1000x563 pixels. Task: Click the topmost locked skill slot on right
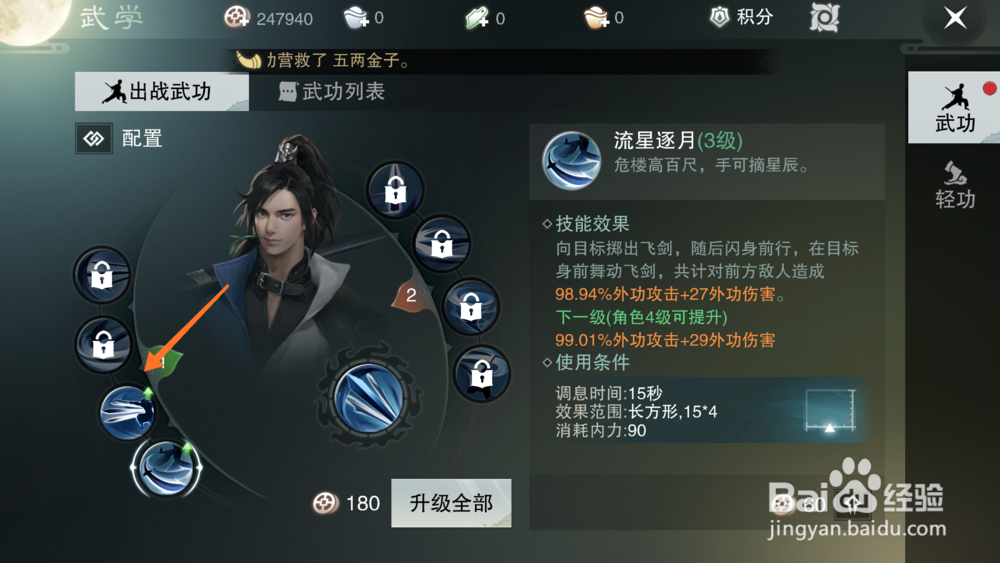point(395,189)
